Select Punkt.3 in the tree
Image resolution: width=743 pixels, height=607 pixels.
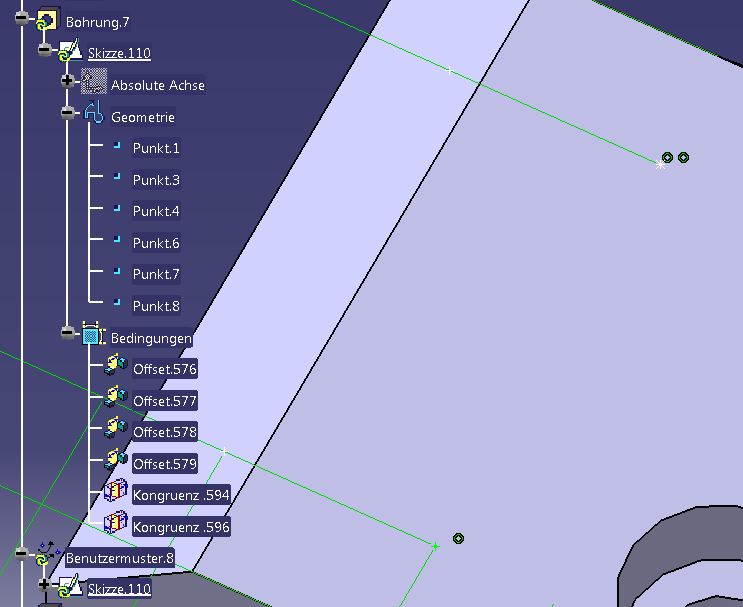point(156,180)
